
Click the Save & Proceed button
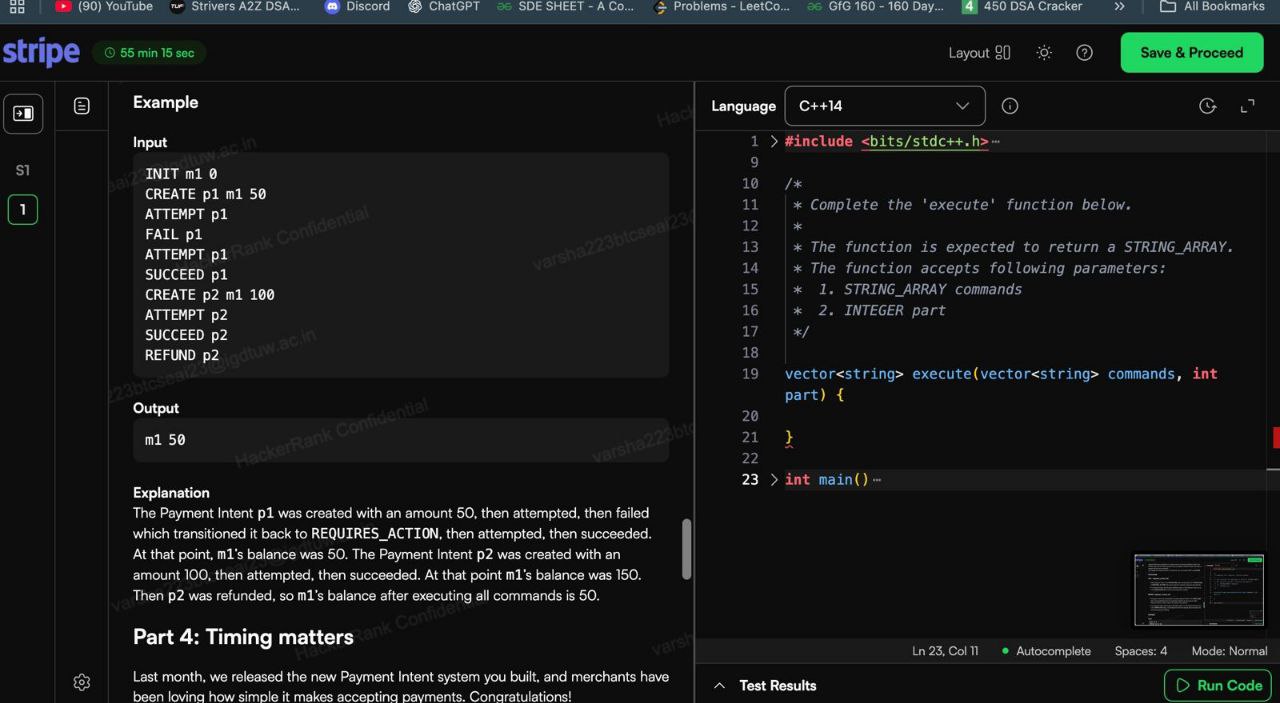[1191, 53]
